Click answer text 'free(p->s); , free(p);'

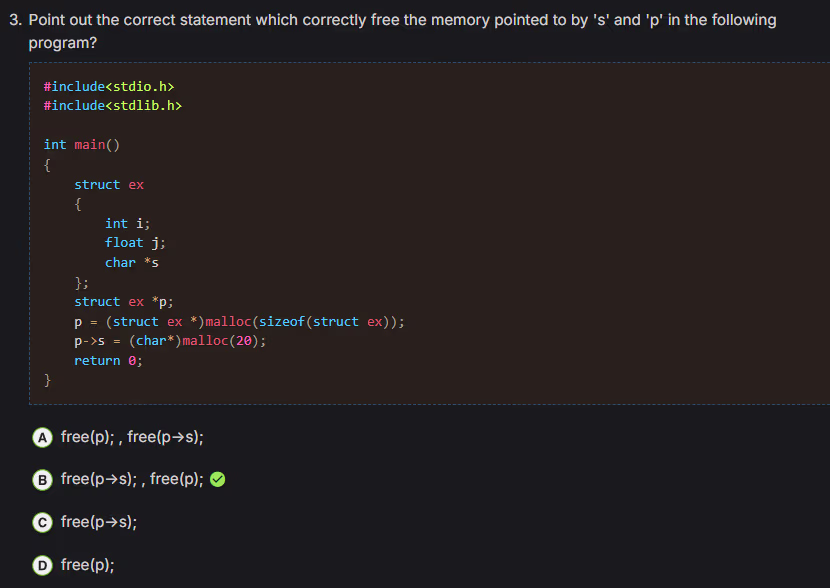pyautogui.click(x=132, y=479)
